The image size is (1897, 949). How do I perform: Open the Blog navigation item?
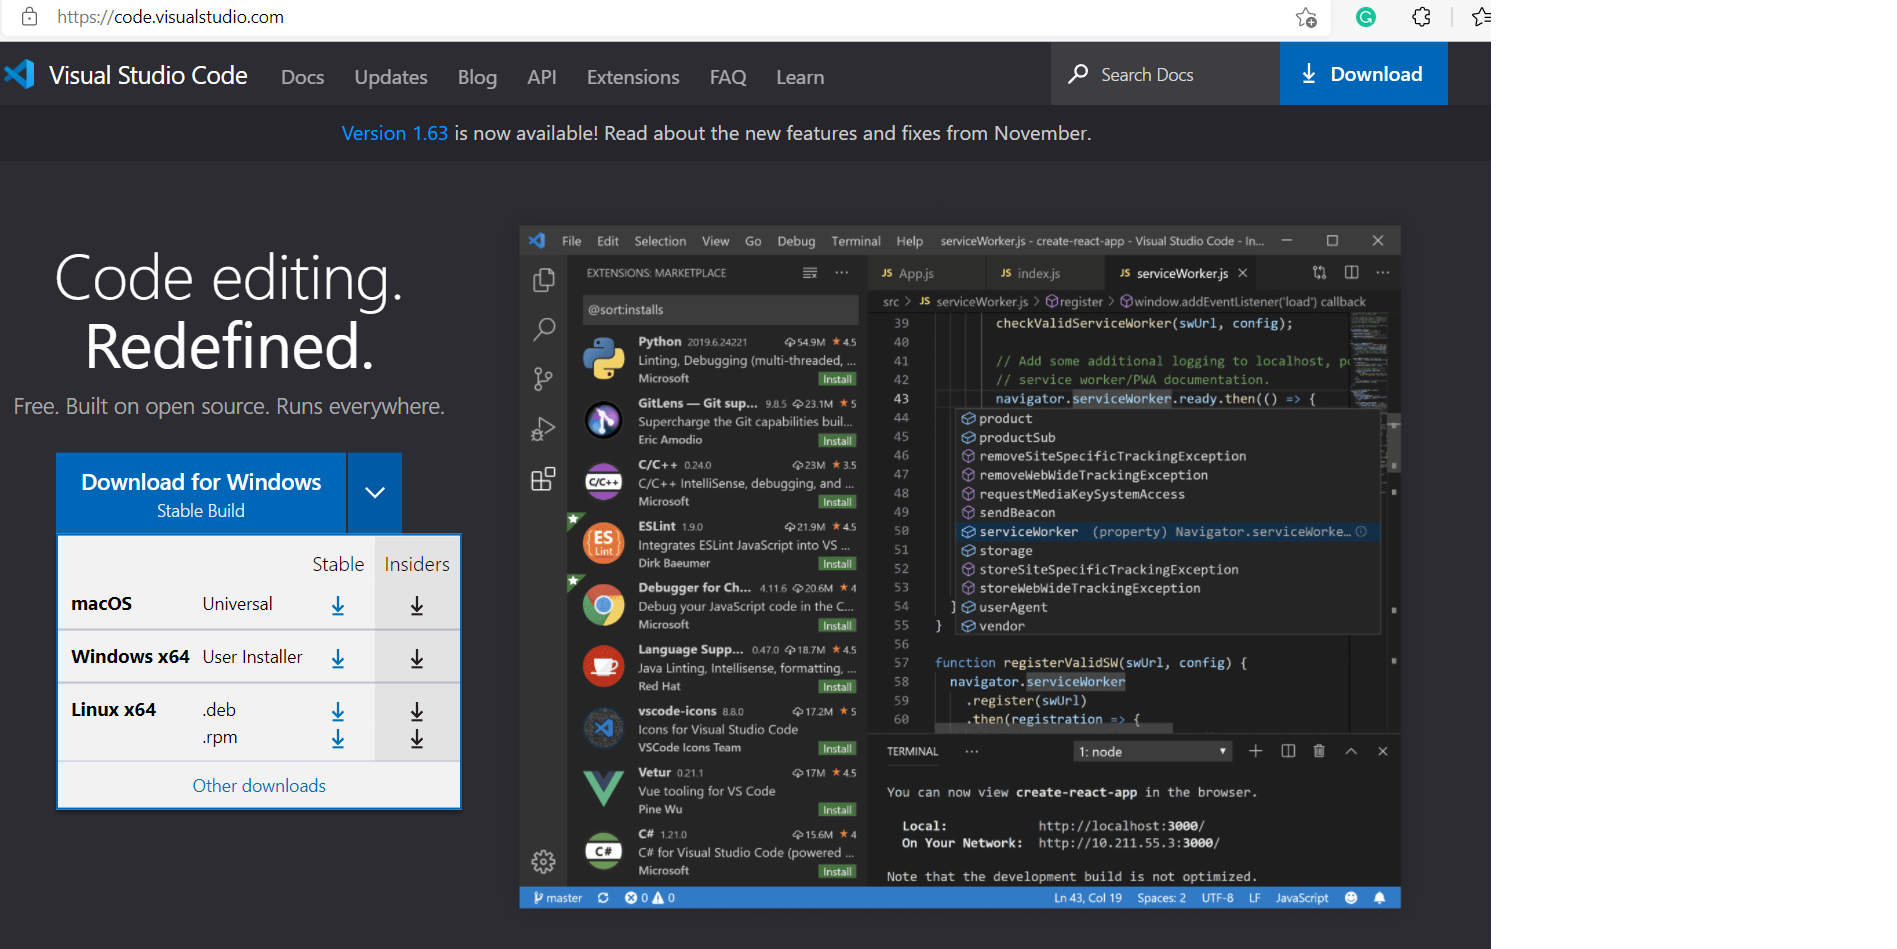[477, 77]
